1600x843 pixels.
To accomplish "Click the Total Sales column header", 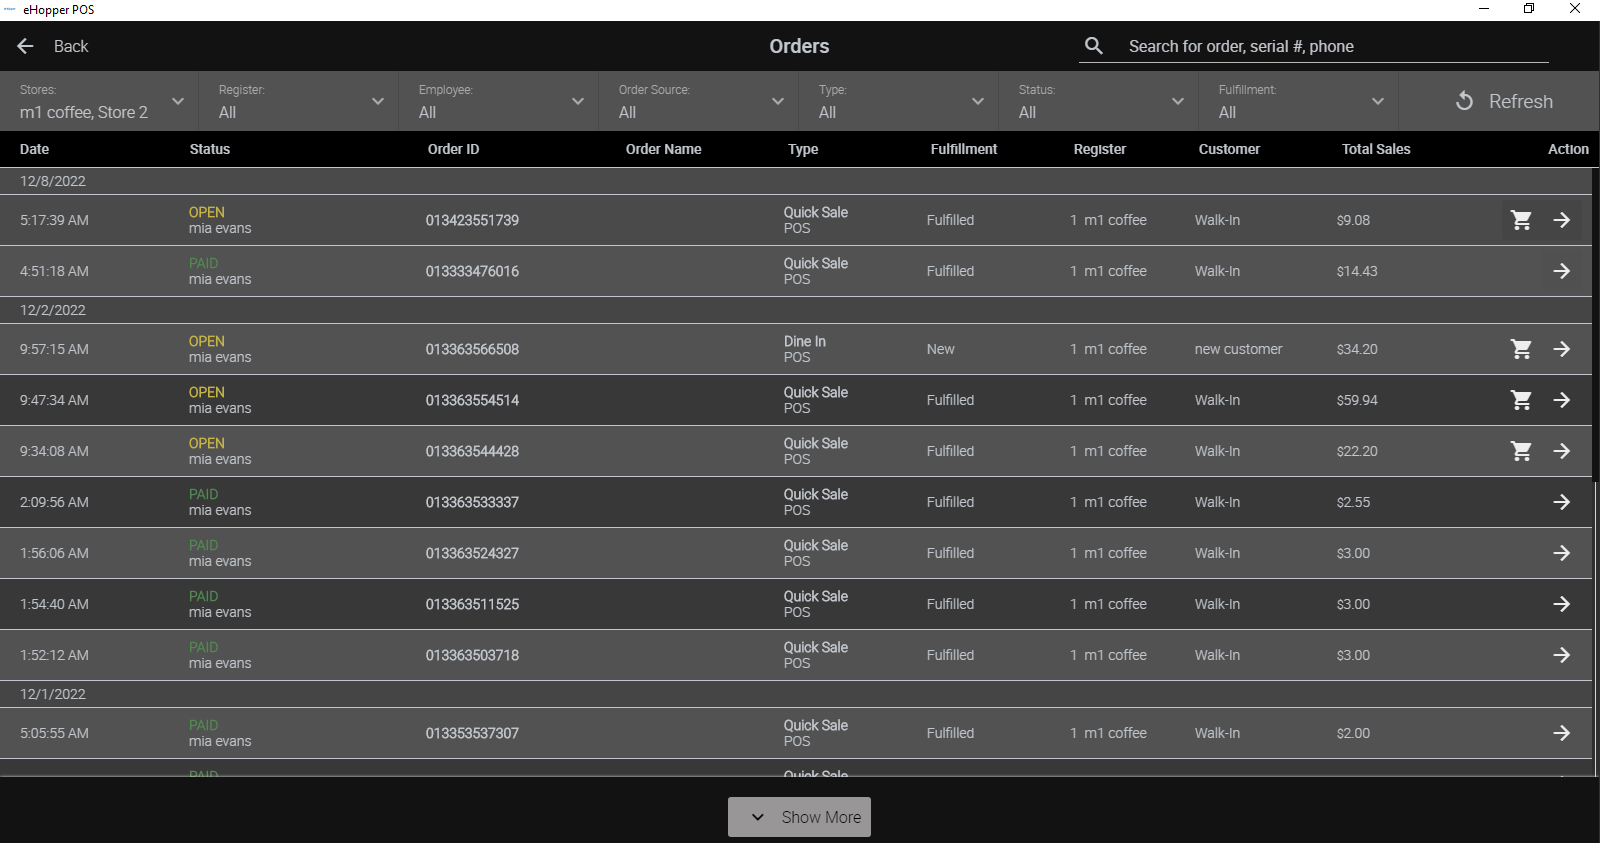I will point(1376,149).
